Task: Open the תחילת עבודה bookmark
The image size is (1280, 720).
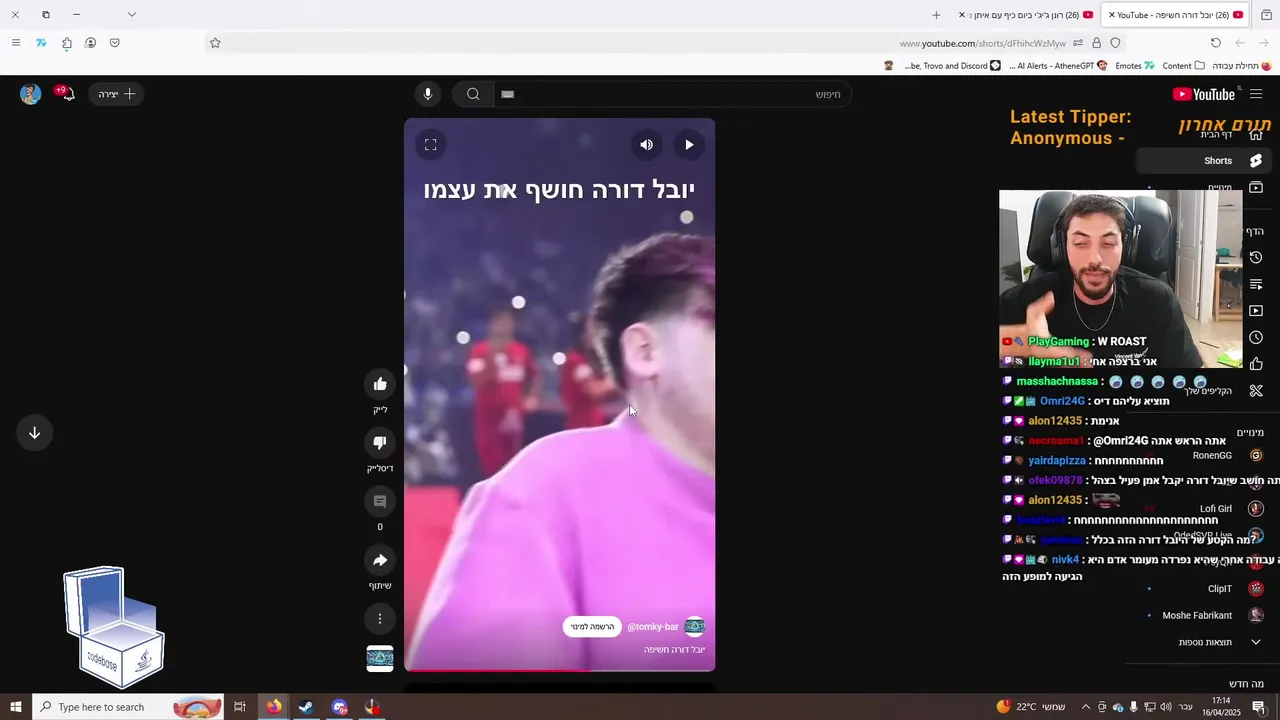Action: [x=1242, y=66]
